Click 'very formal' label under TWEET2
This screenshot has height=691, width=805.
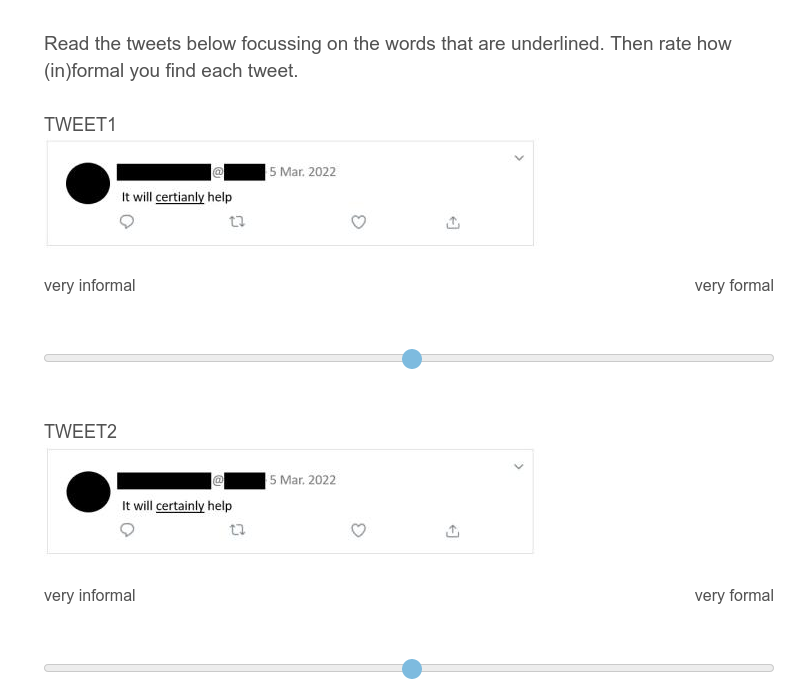734,596
